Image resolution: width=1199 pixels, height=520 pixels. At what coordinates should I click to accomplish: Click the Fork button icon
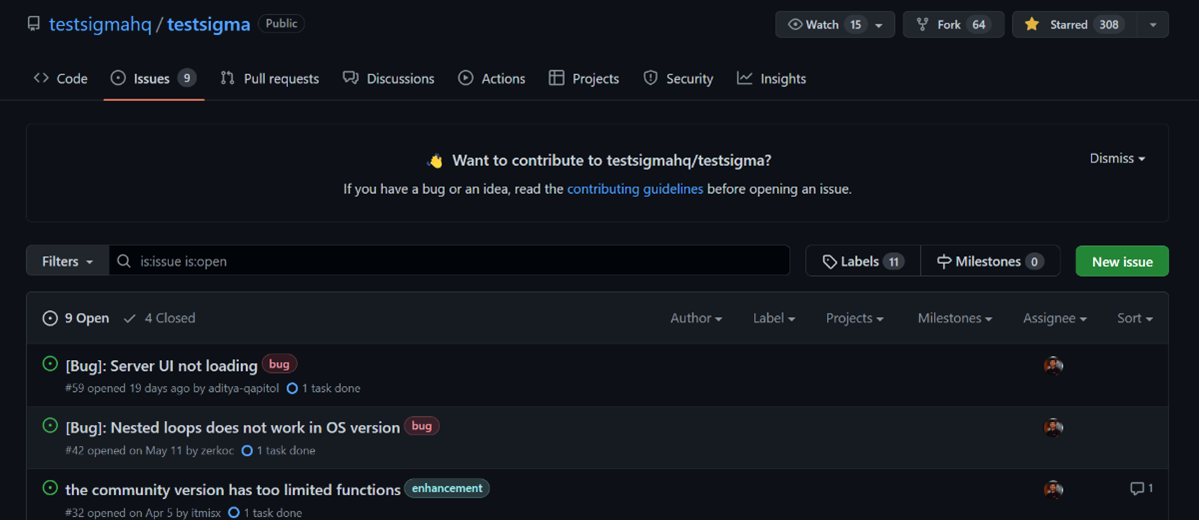click(x=922, y=24)
